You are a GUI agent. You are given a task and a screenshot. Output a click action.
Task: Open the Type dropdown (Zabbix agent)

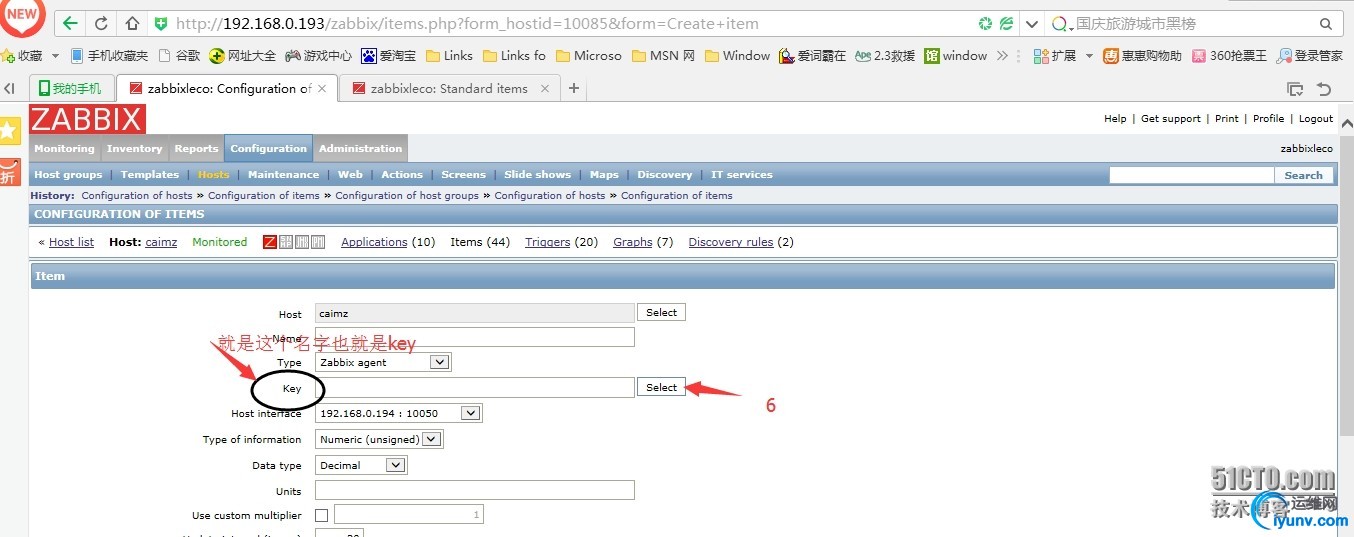[x=383, y=362]
